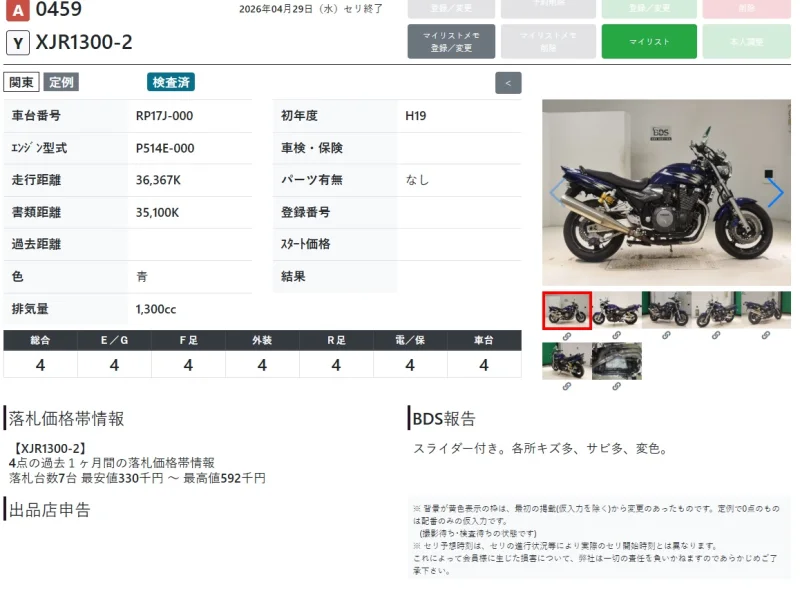Click the 車台番号 label
Image resolution: width=800 pixels, height=600 pixels.
pyautogui.click(x=36, y=116)
